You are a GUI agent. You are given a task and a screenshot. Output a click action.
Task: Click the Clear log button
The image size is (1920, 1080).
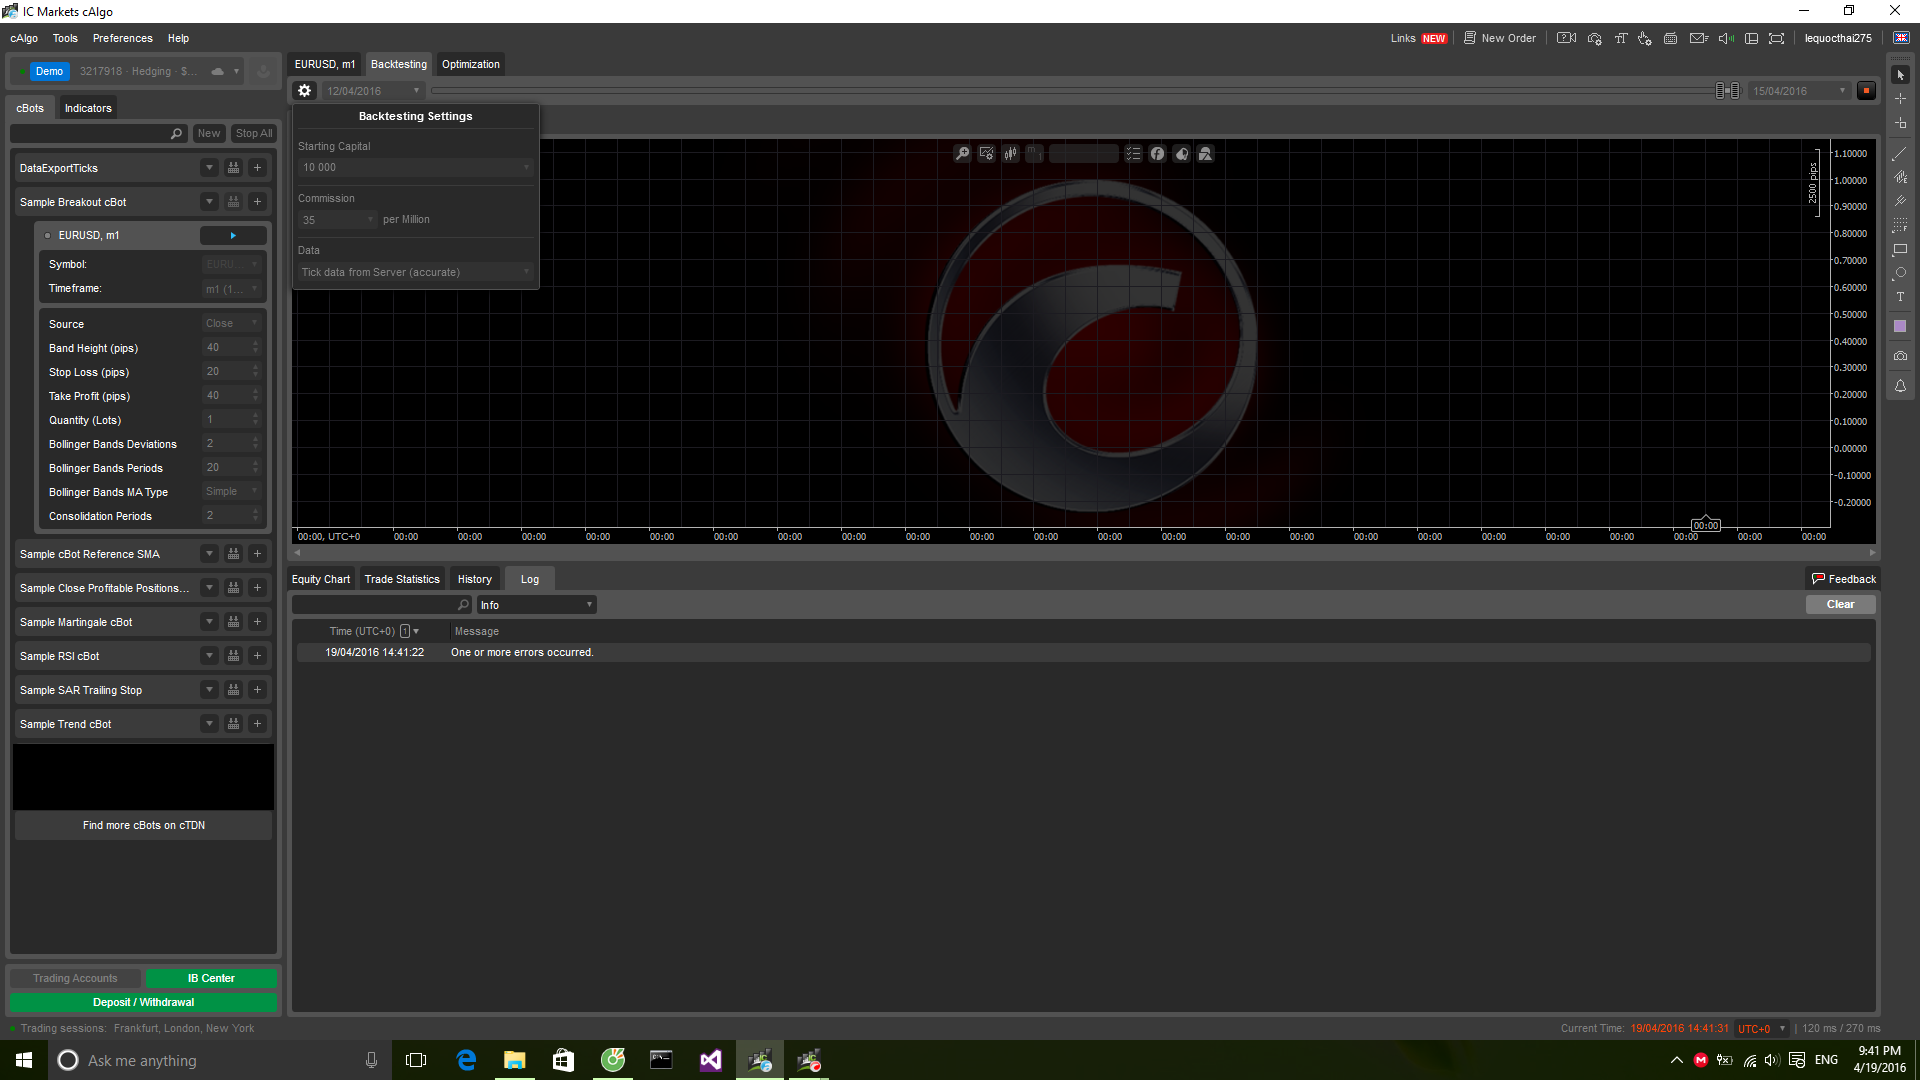(1840, 605)
